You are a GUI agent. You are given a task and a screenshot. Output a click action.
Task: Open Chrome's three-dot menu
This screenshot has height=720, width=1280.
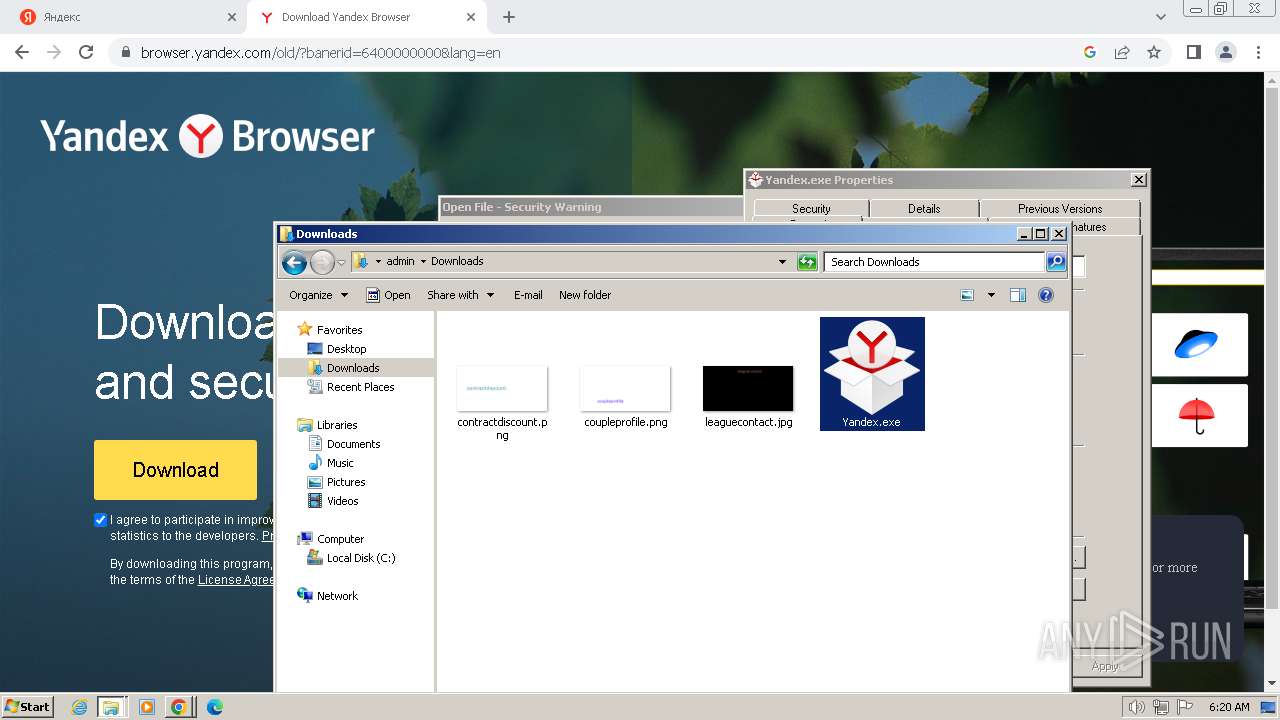[1258, 52]
